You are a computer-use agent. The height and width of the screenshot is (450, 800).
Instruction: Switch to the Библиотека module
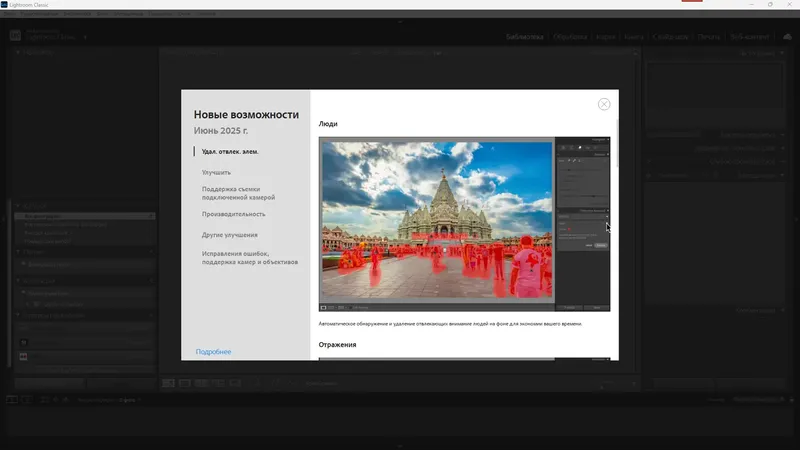click(524, 37)
